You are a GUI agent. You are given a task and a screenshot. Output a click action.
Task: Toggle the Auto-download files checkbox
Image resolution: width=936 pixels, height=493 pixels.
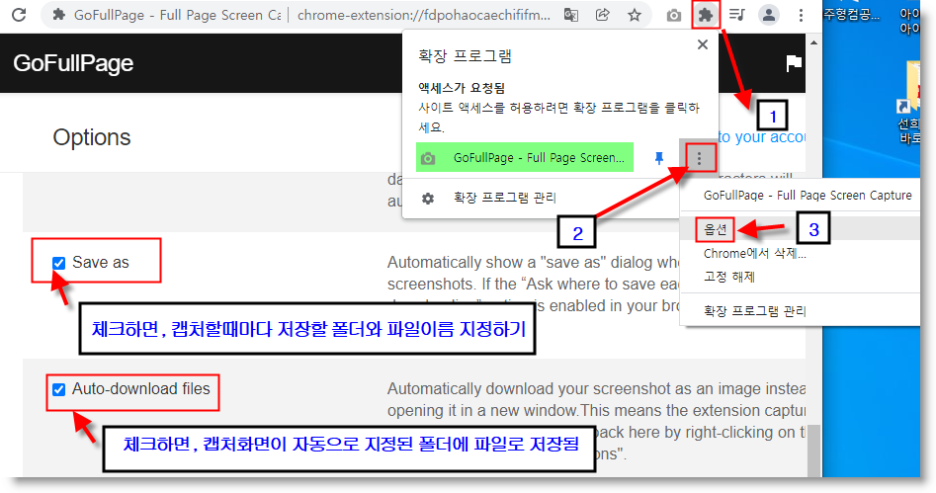[58, 390]
